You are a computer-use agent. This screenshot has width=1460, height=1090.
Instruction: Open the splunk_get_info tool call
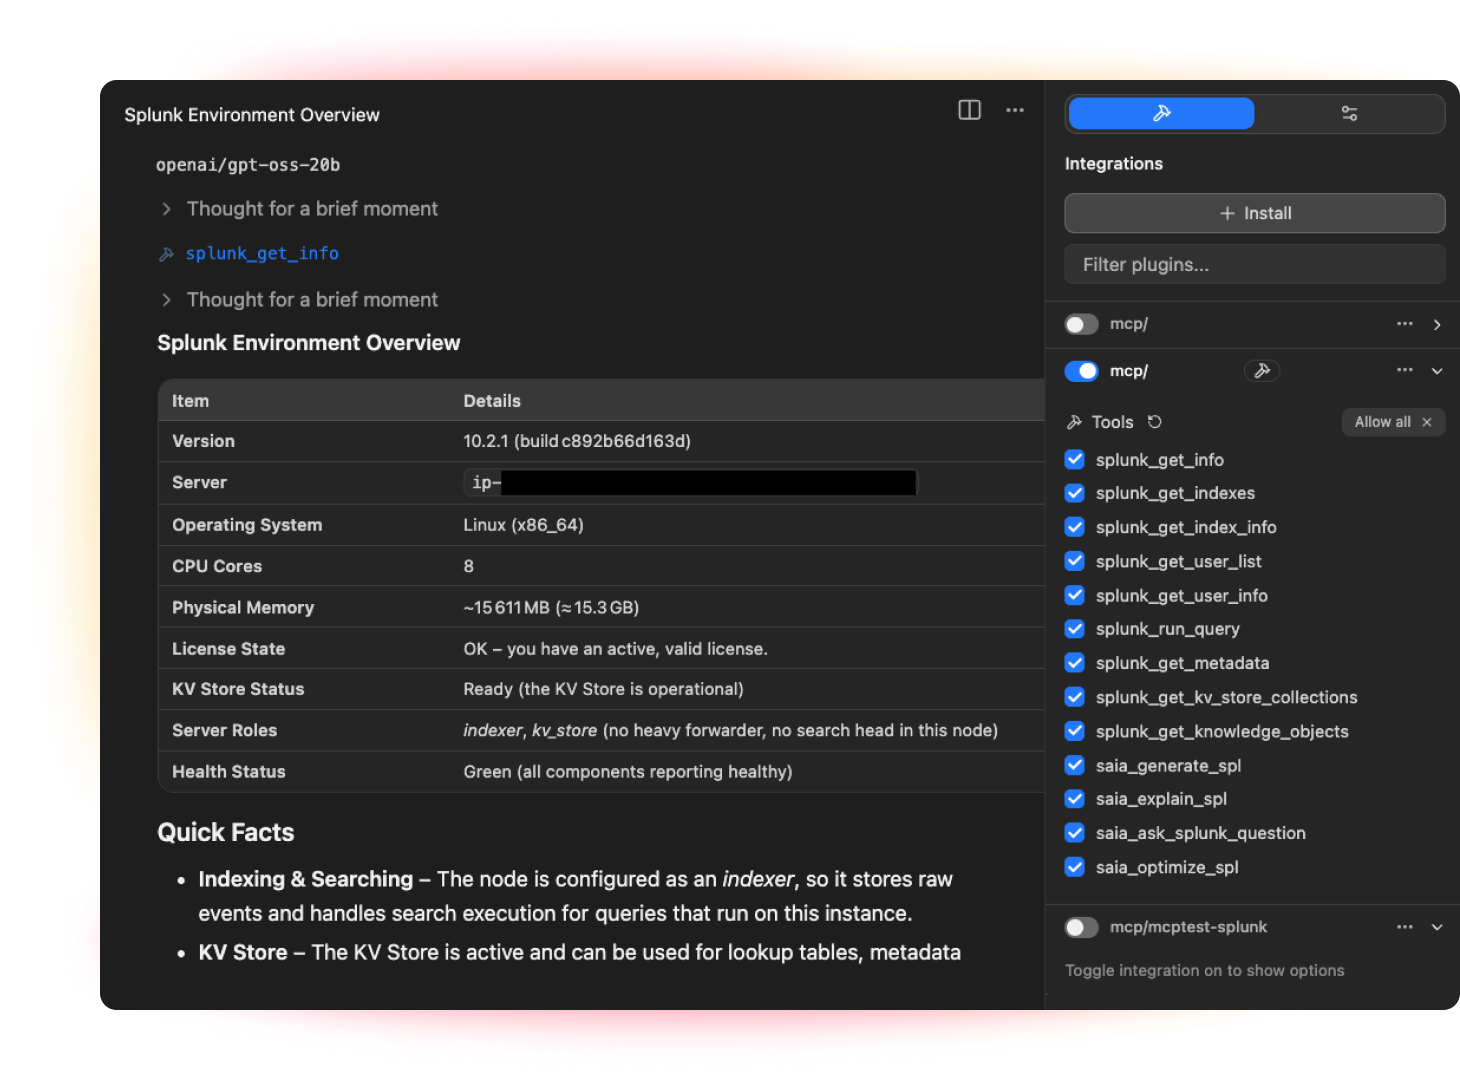262,254
